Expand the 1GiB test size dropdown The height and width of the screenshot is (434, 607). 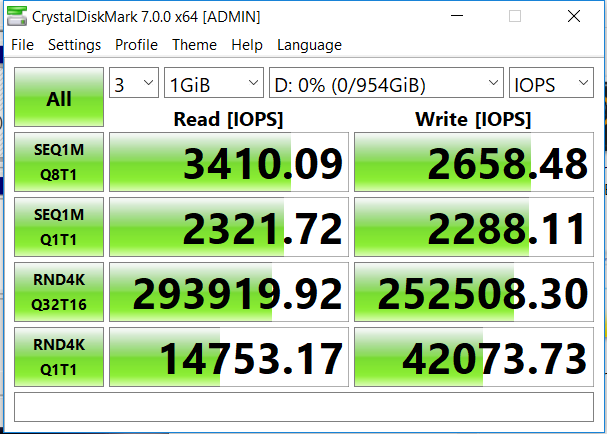(x=214, y=83)
